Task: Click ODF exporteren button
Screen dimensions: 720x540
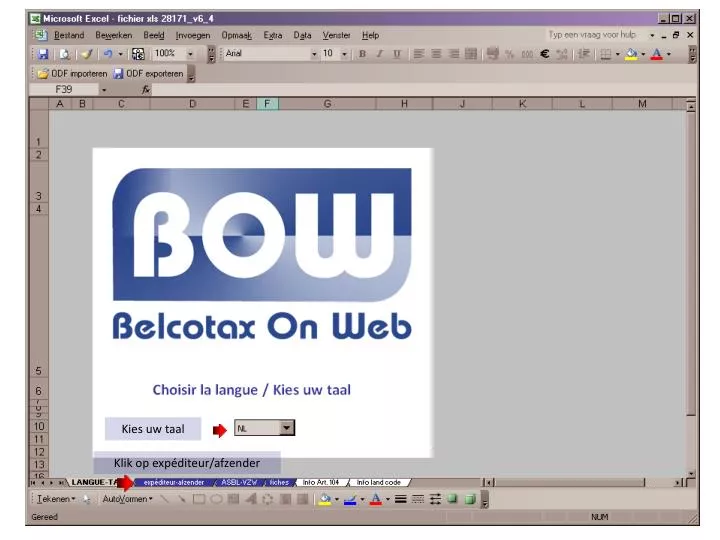Action: [x=148, y=73]
